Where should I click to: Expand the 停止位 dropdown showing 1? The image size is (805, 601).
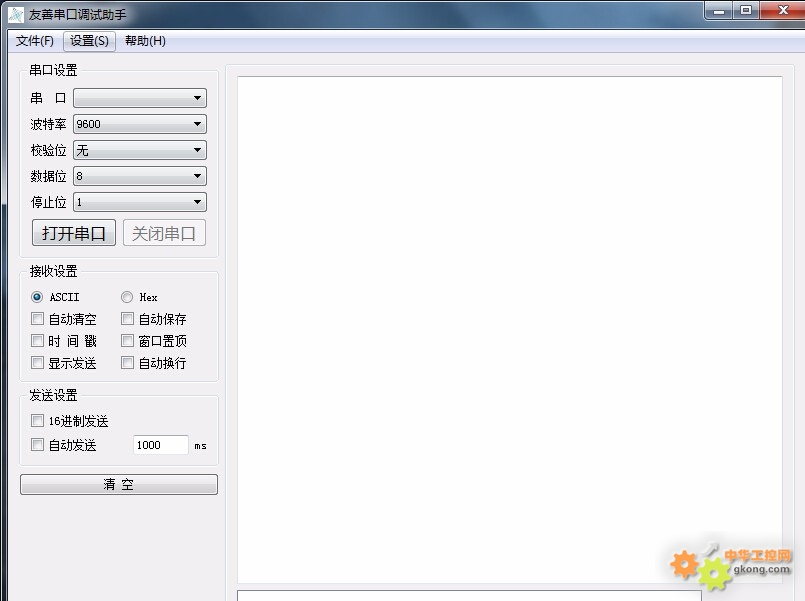tap(140, 202)
